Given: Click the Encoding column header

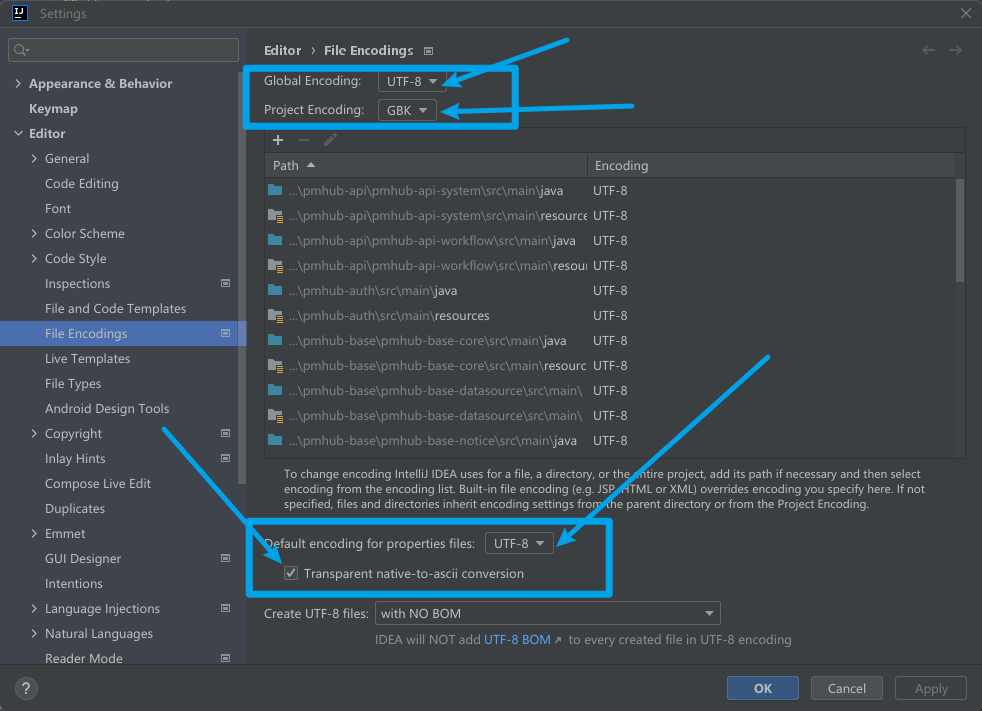Looking at the screenshot, I should click(771, 165).
